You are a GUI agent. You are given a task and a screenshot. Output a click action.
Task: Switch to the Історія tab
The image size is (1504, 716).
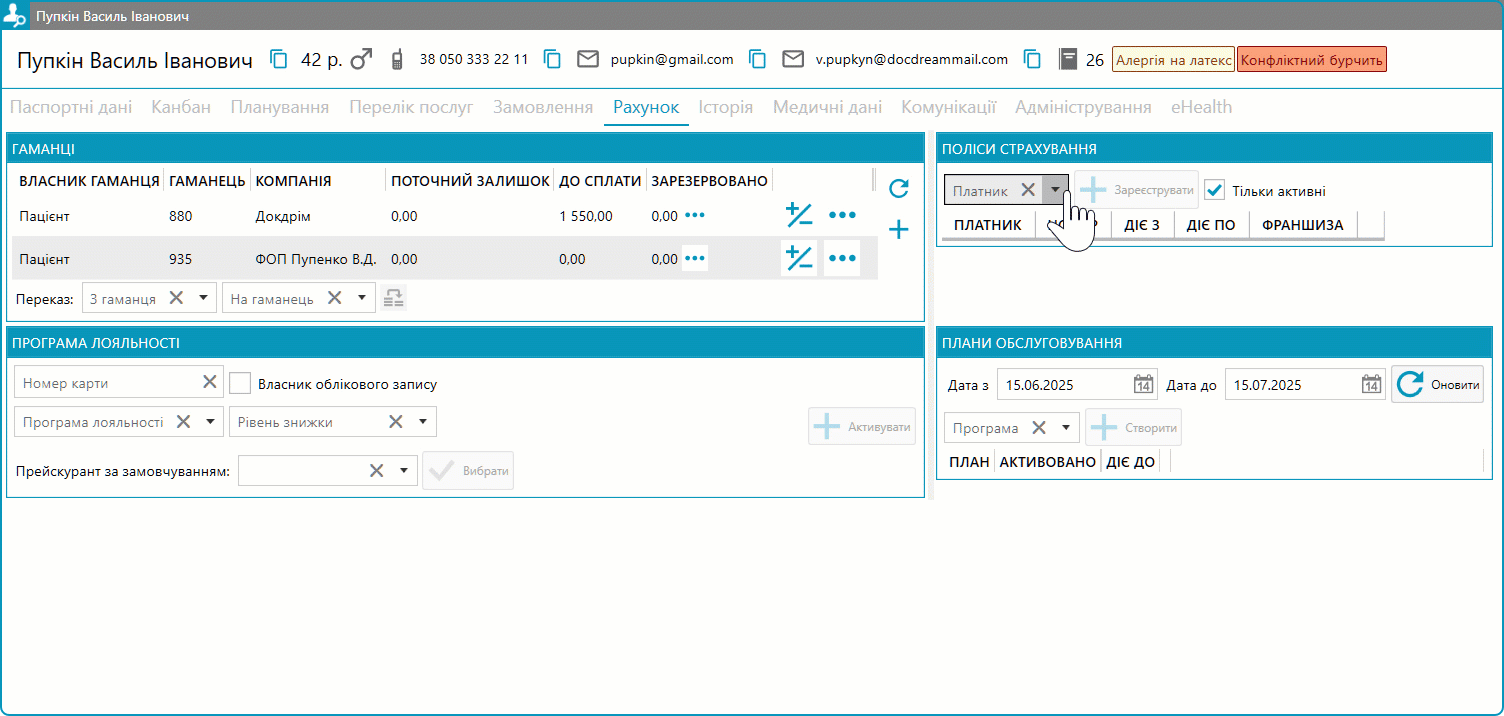click(725, 107)
